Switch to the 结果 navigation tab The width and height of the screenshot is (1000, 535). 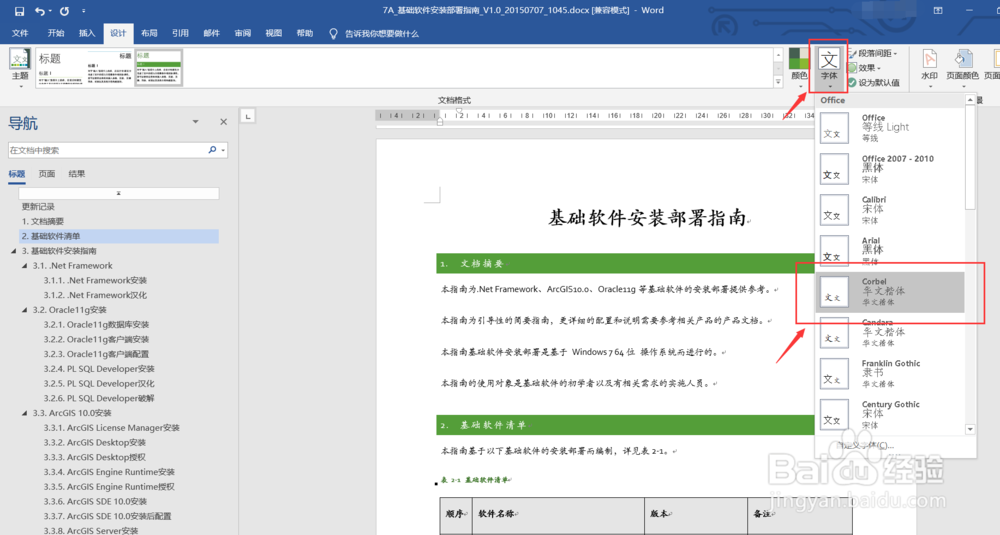[77, 173]
